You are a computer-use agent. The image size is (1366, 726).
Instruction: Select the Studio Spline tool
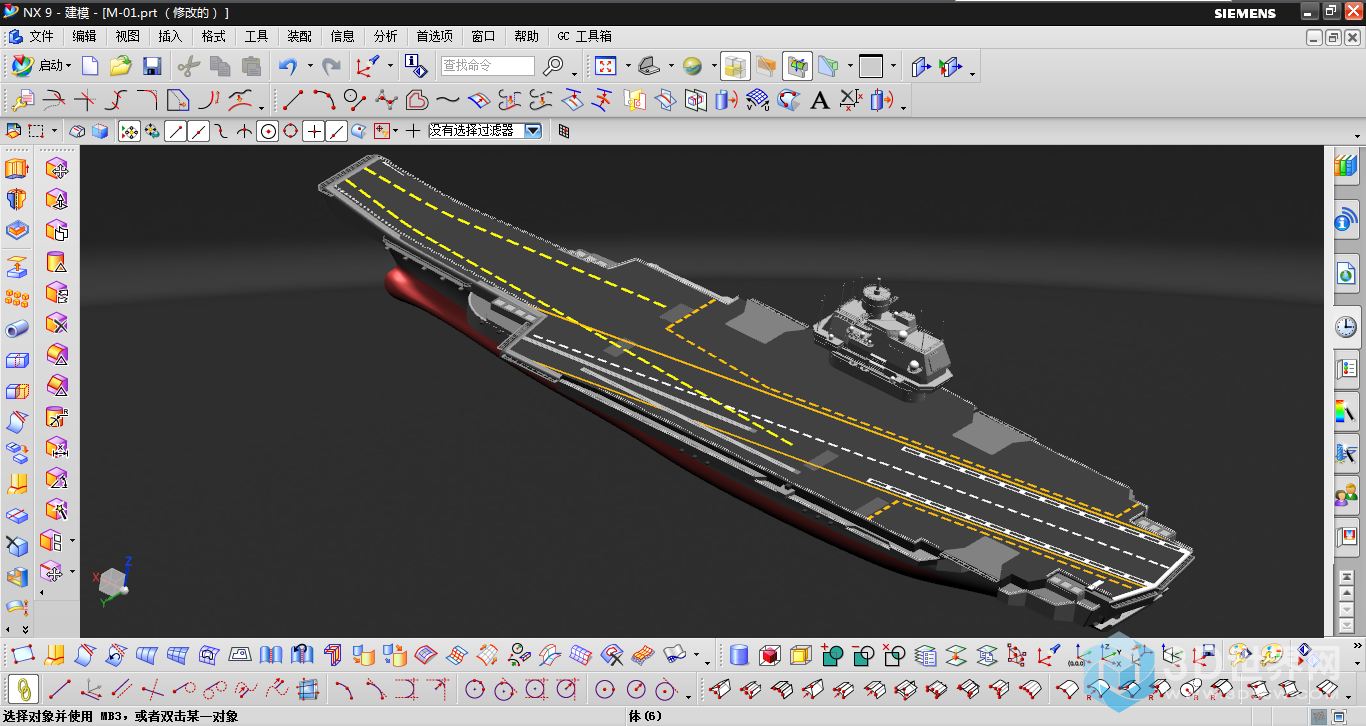[448, 100]
